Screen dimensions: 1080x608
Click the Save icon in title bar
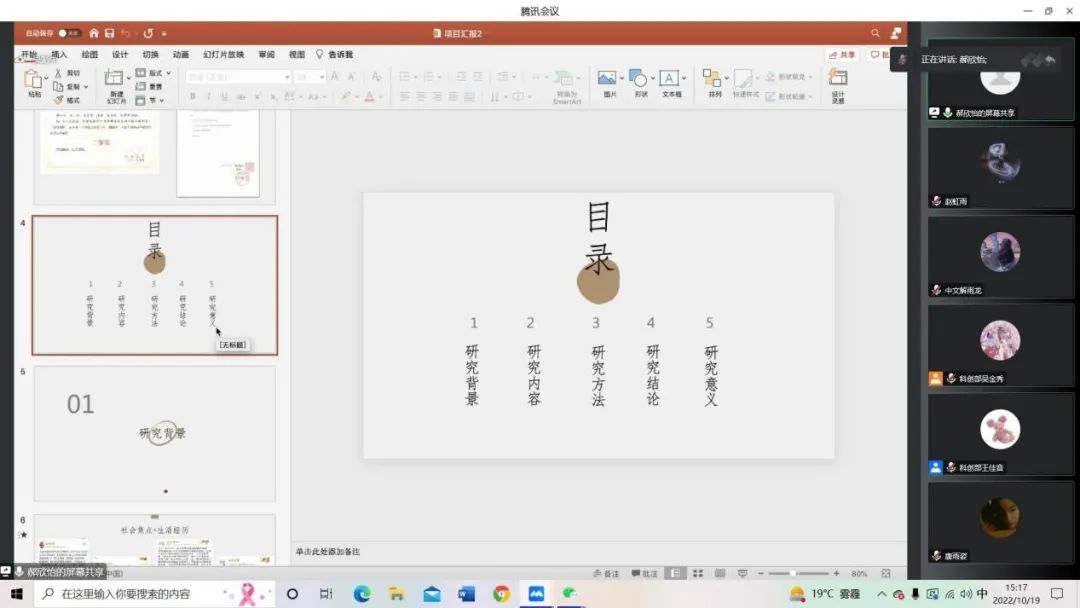coord(109,33)
